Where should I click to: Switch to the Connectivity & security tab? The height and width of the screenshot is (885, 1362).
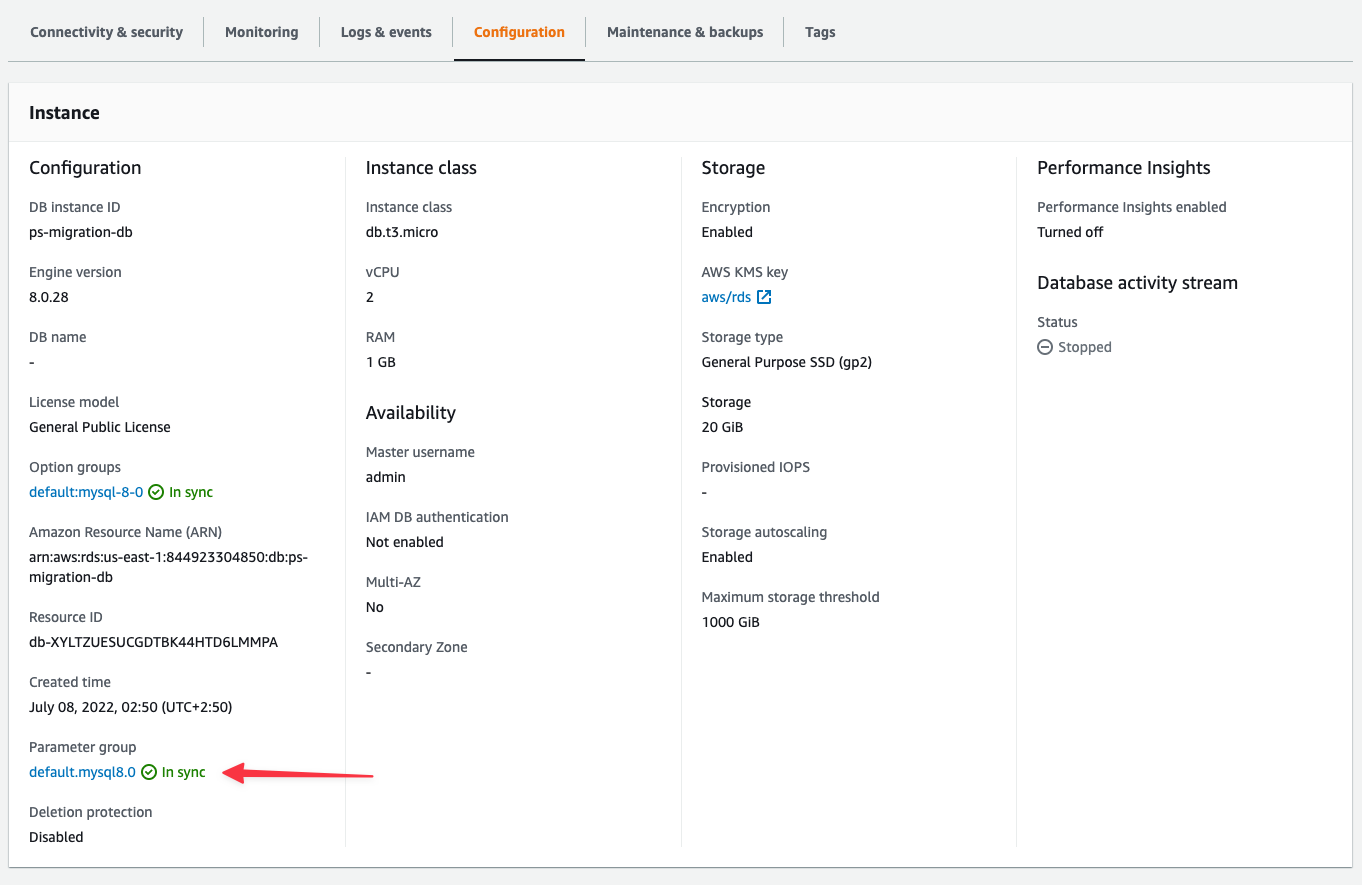tap(106, 31)
